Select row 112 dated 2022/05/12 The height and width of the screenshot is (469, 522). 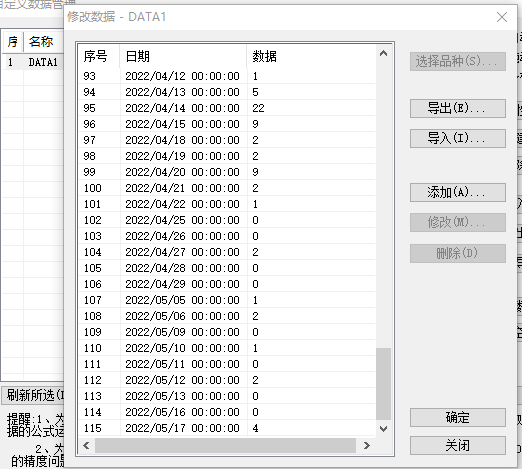227,380
